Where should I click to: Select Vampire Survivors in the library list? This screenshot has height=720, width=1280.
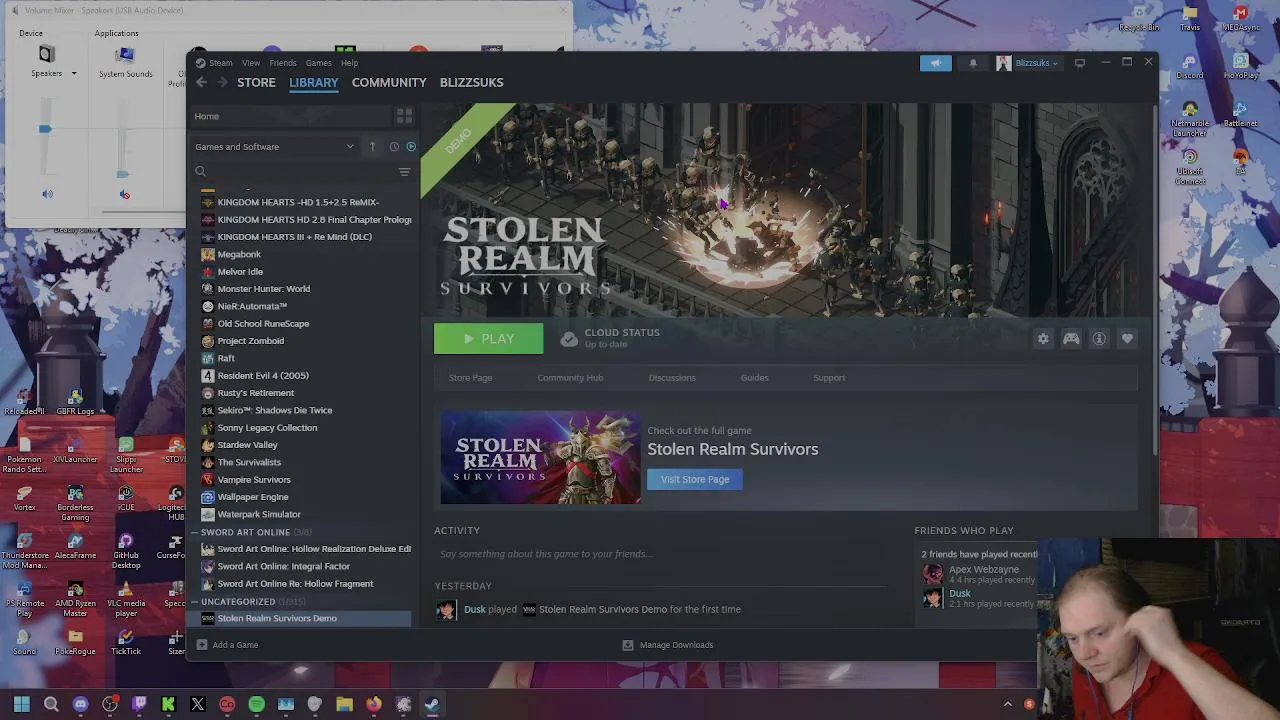pos(254,480)
